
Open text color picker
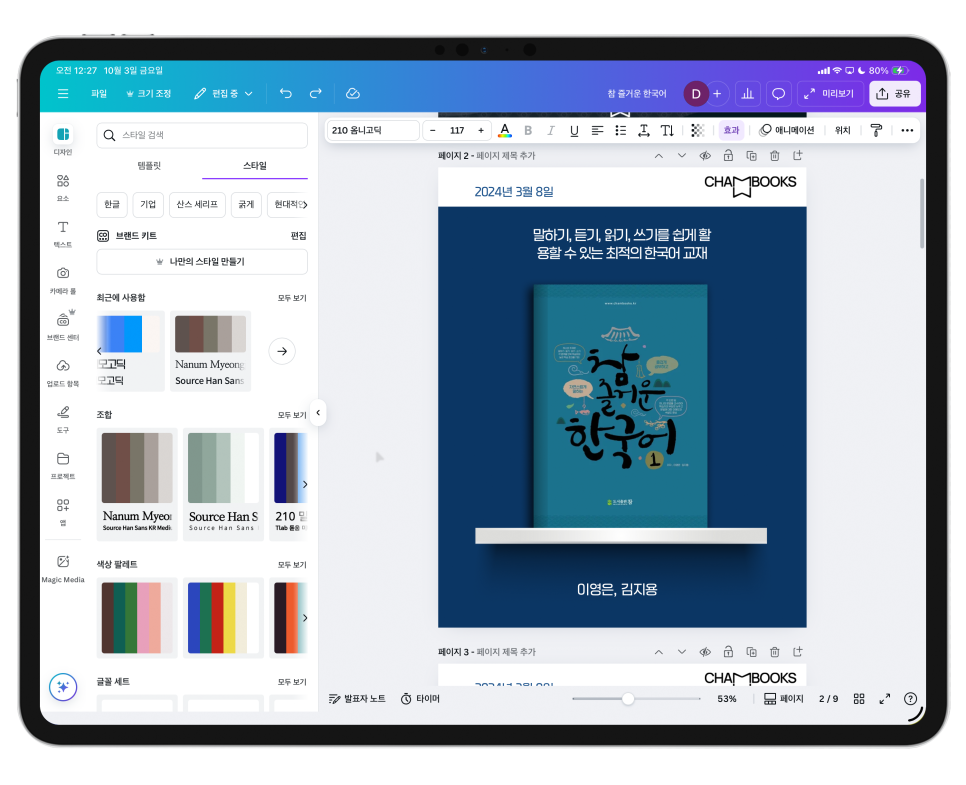[505, 131]
